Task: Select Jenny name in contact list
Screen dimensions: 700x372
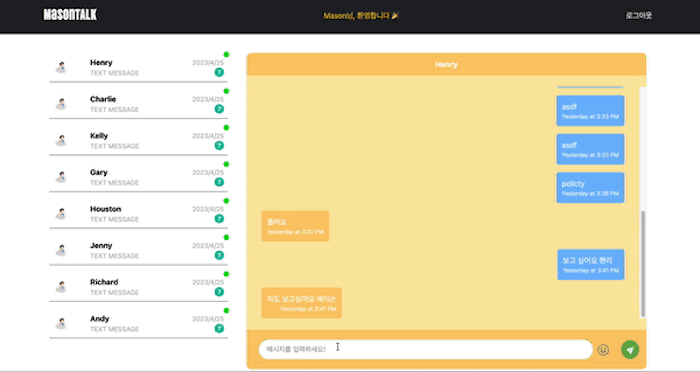Action: point(101,246)
